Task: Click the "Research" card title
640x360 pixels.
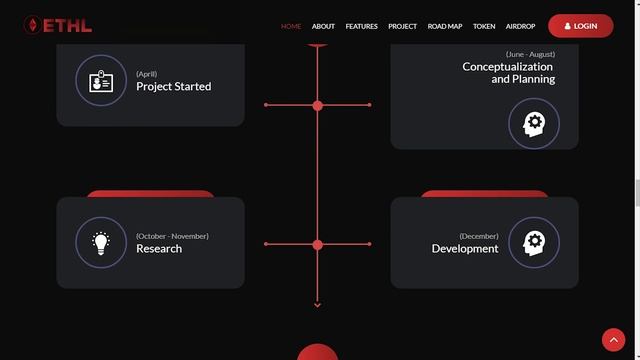Action: point(159,249)
